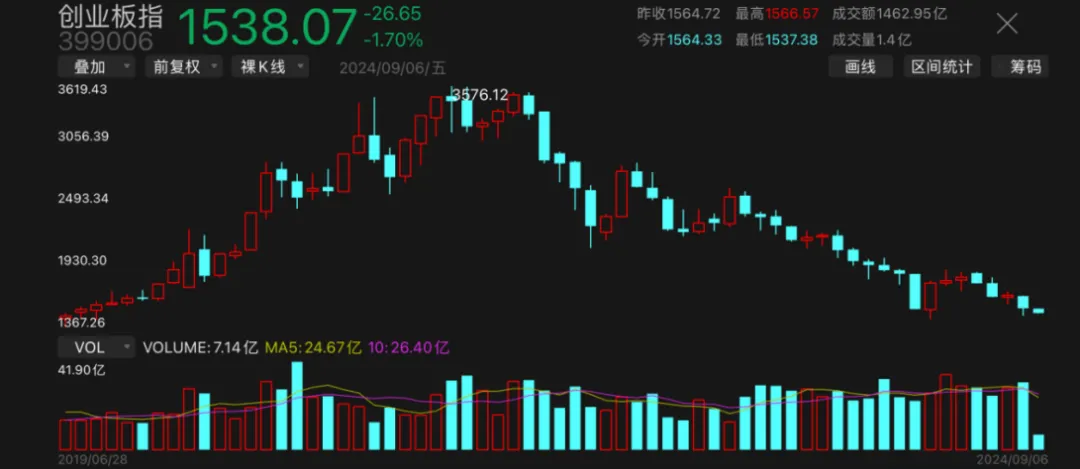Click the 10: 26.40亿 moving average label
This screenshot has height=469, width=1080.
409,348
